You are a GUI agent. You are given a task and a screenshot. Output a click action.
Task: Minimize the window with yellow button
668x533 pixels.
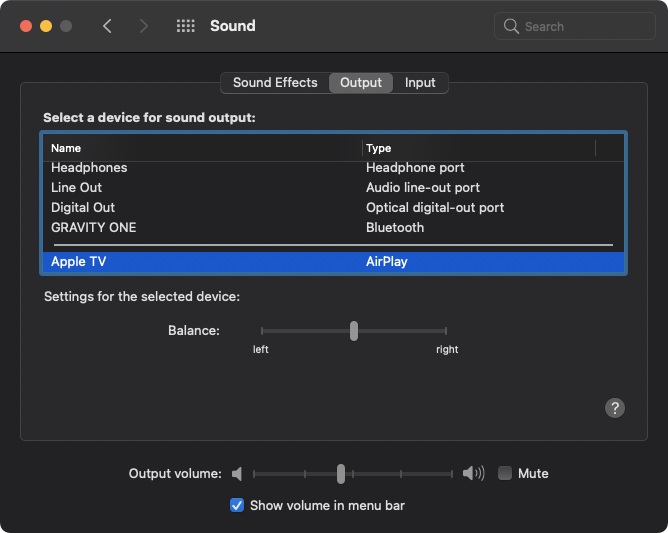pyautogui.click(x=46, y=26)
